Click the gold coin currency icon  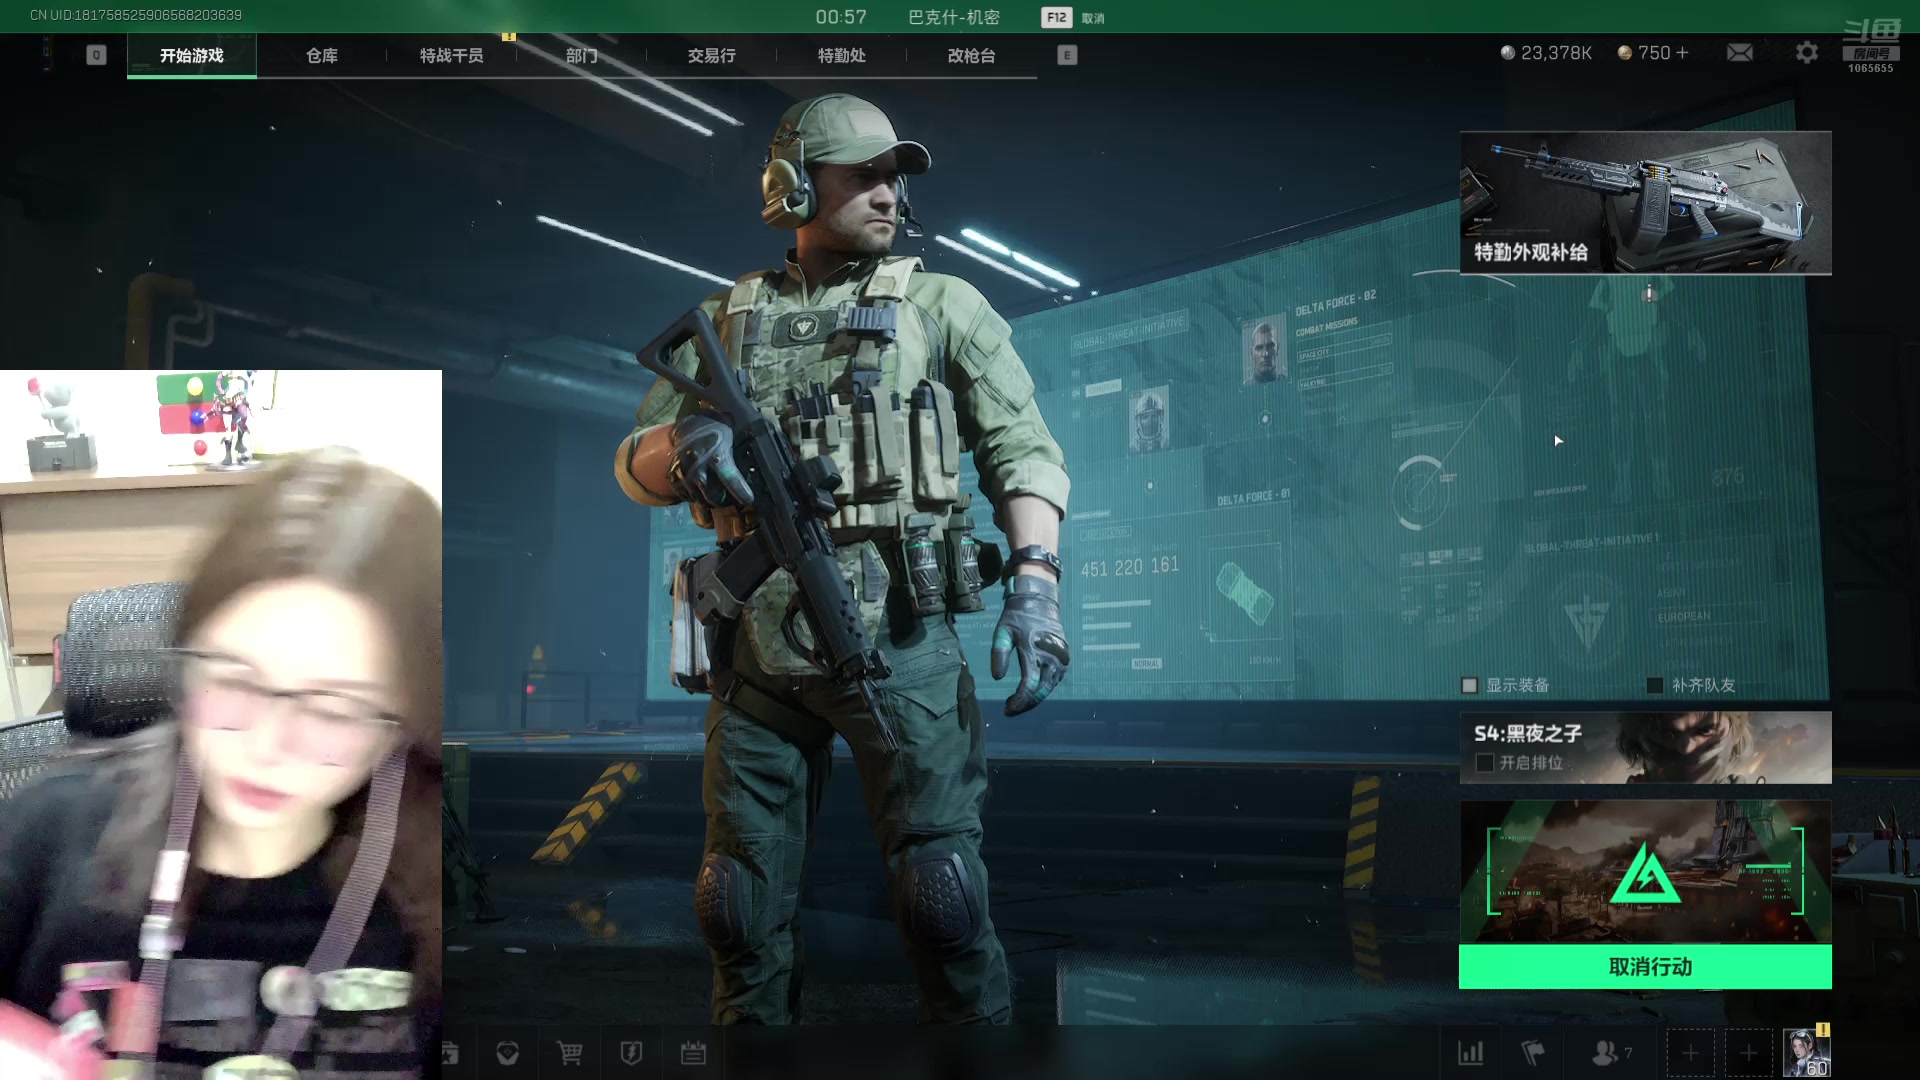(x=1625, y=53)
